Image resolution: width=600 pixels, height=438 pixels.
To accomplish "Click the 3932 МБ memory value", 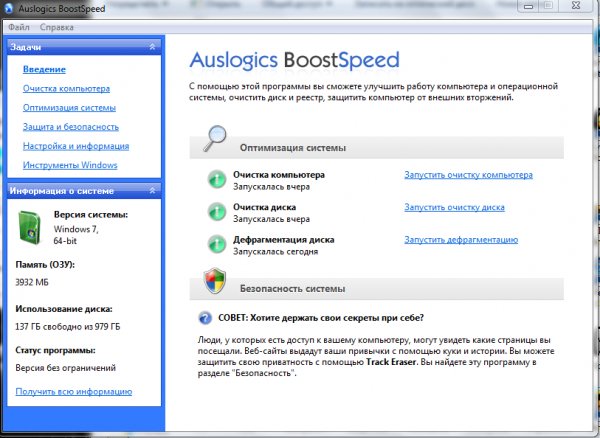I will 32,282.
